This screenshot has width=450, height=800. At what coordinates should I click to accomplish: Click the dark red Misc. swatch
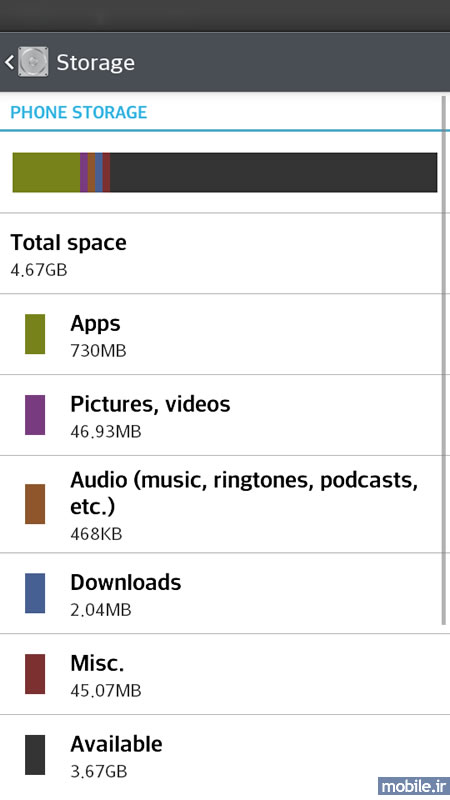35,674
